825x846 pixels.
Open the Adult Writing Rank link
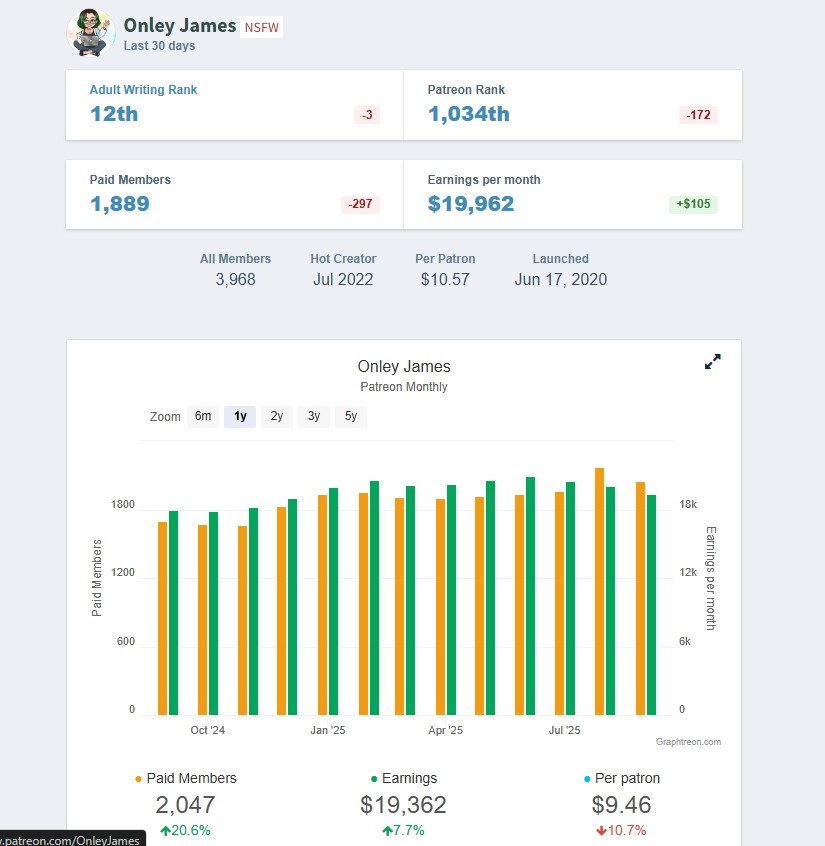[x=143, y=90]
